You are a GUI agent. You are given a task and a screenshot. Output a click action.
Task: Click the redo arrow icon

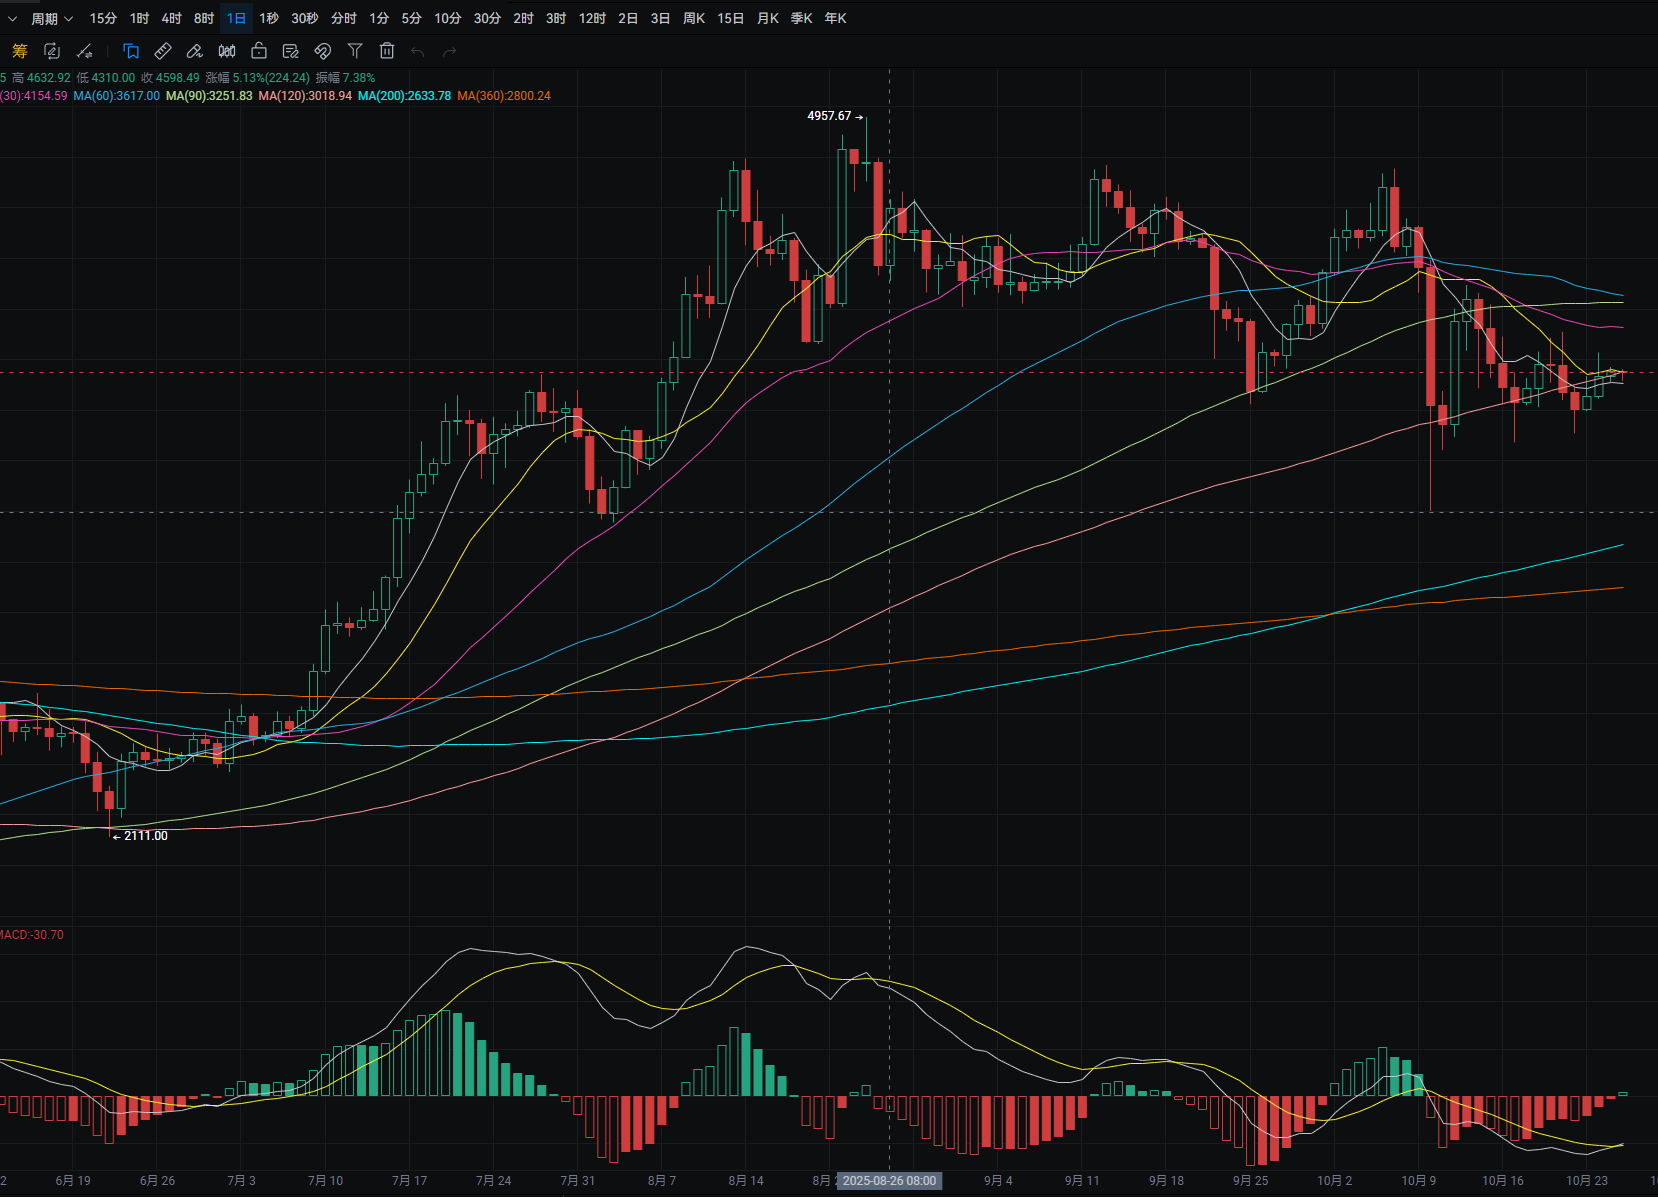(450, 51)
